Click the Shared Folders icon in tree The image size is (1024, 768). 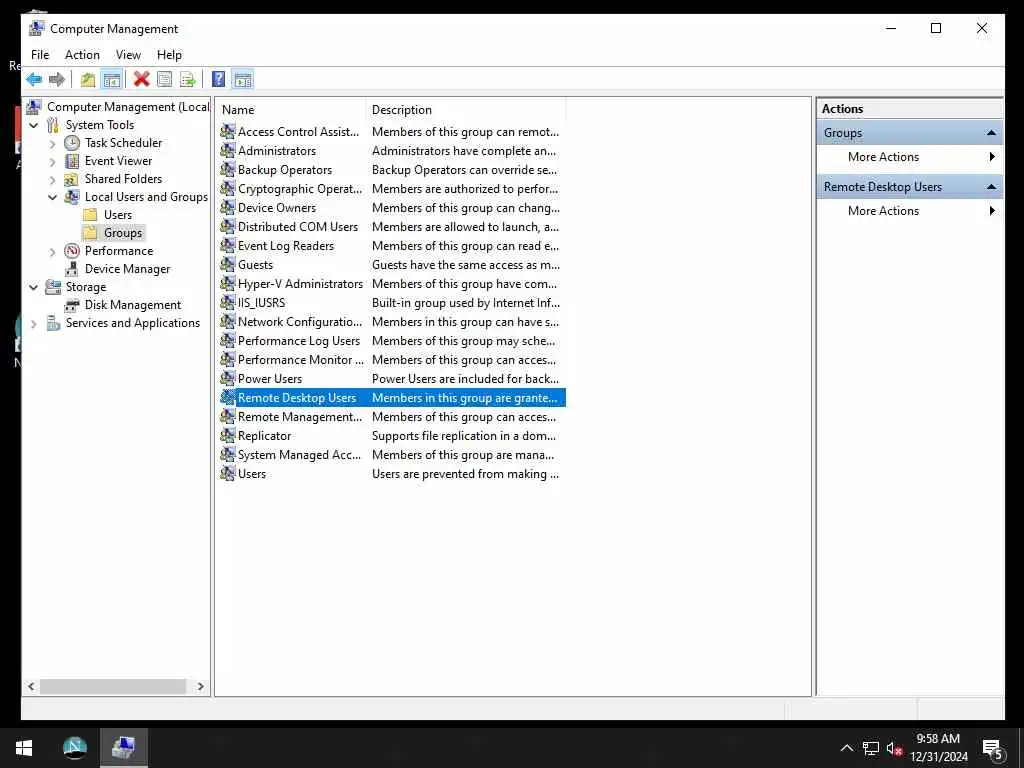(72, 179)
